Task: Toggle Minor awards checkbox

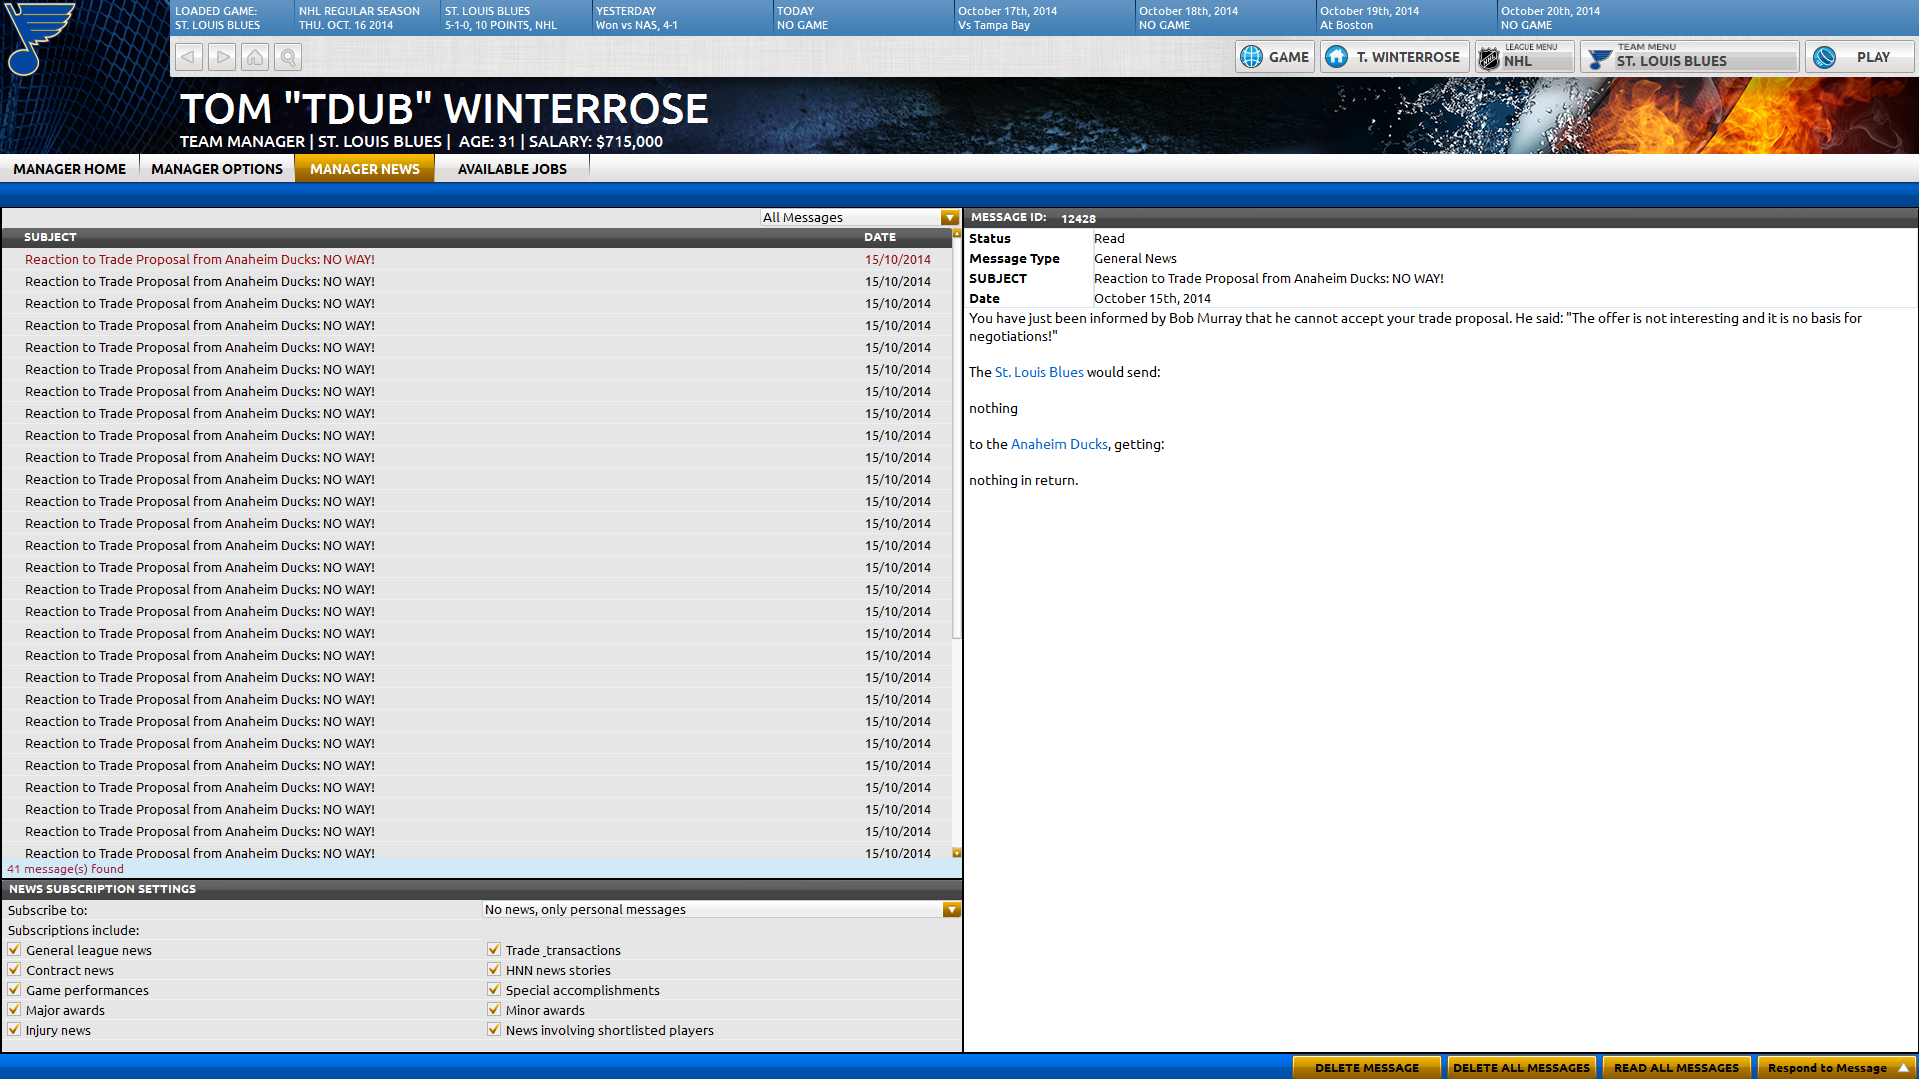Action: point(494,1009)
